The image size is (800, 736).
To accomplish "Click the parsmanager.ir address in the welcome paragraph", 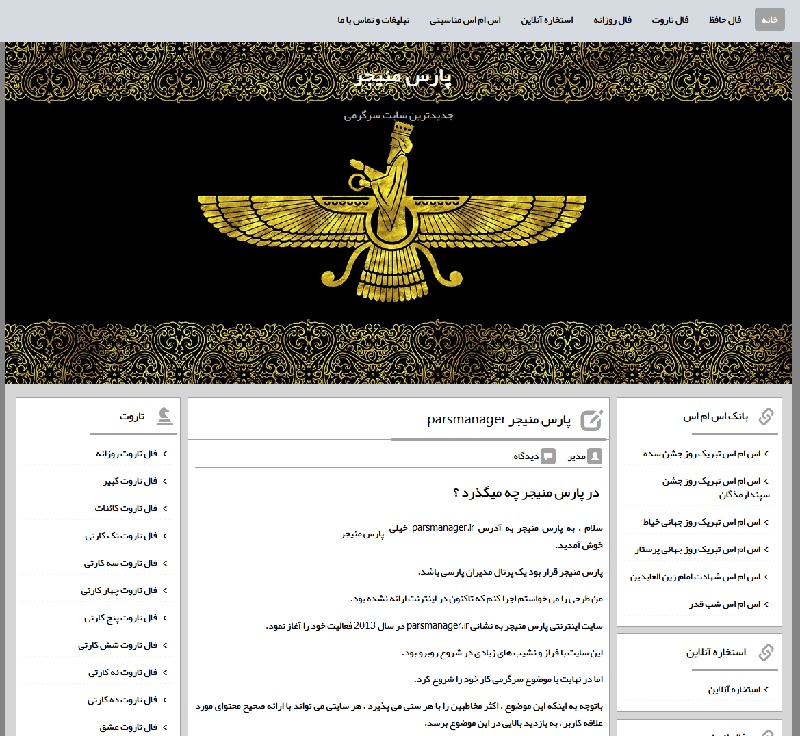I will click(x=443, y=528).
